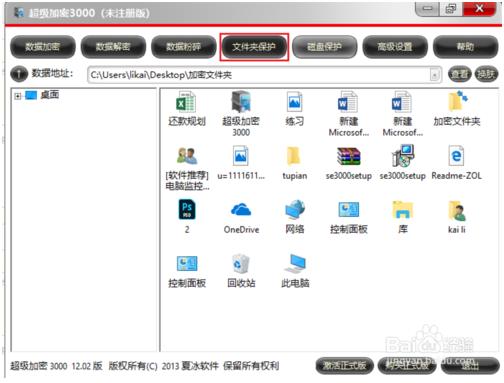Select the second 新建 Microsof... Word document
This screenshot has width=504, height=383.
click(x=402, y=102)
